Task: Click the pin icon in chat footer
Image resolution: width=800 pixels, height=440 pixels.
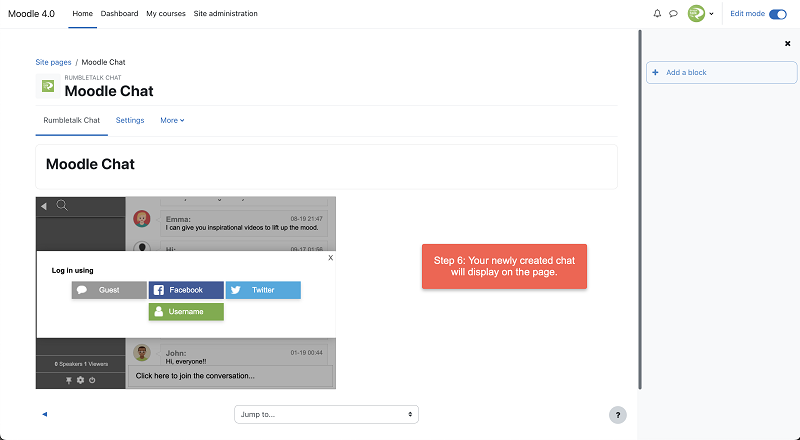Action: [70, 380]
